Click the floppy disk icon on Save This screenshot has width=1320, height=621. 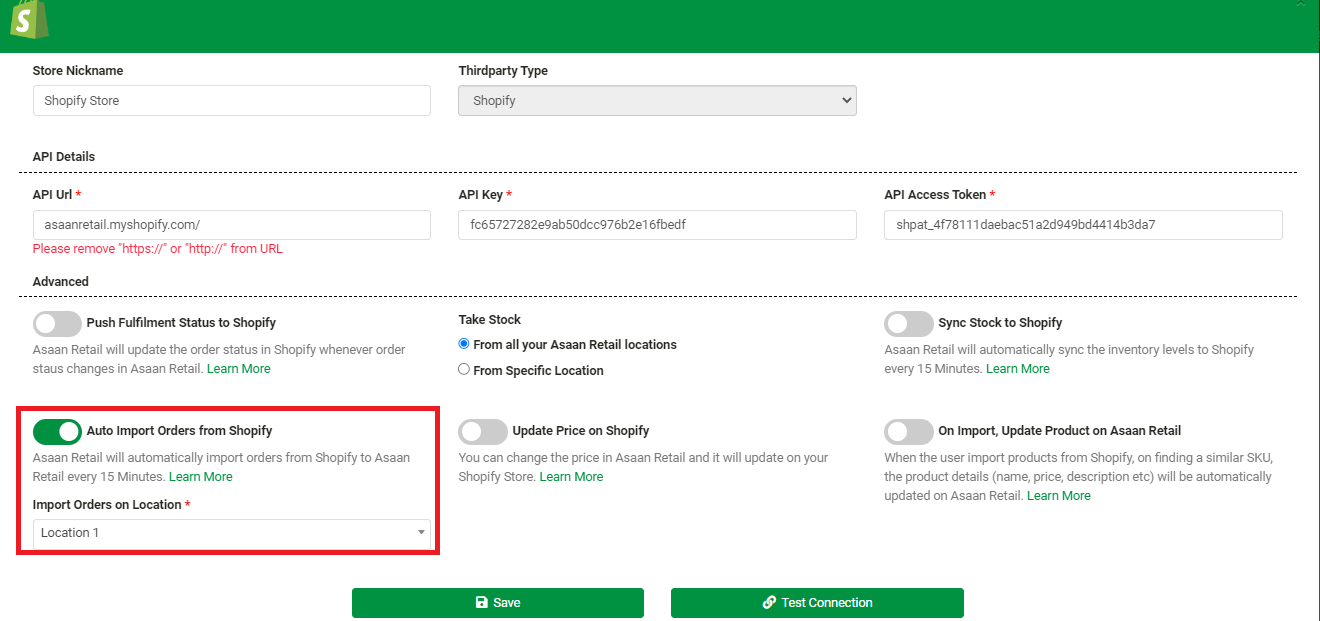tap(481, 603)
